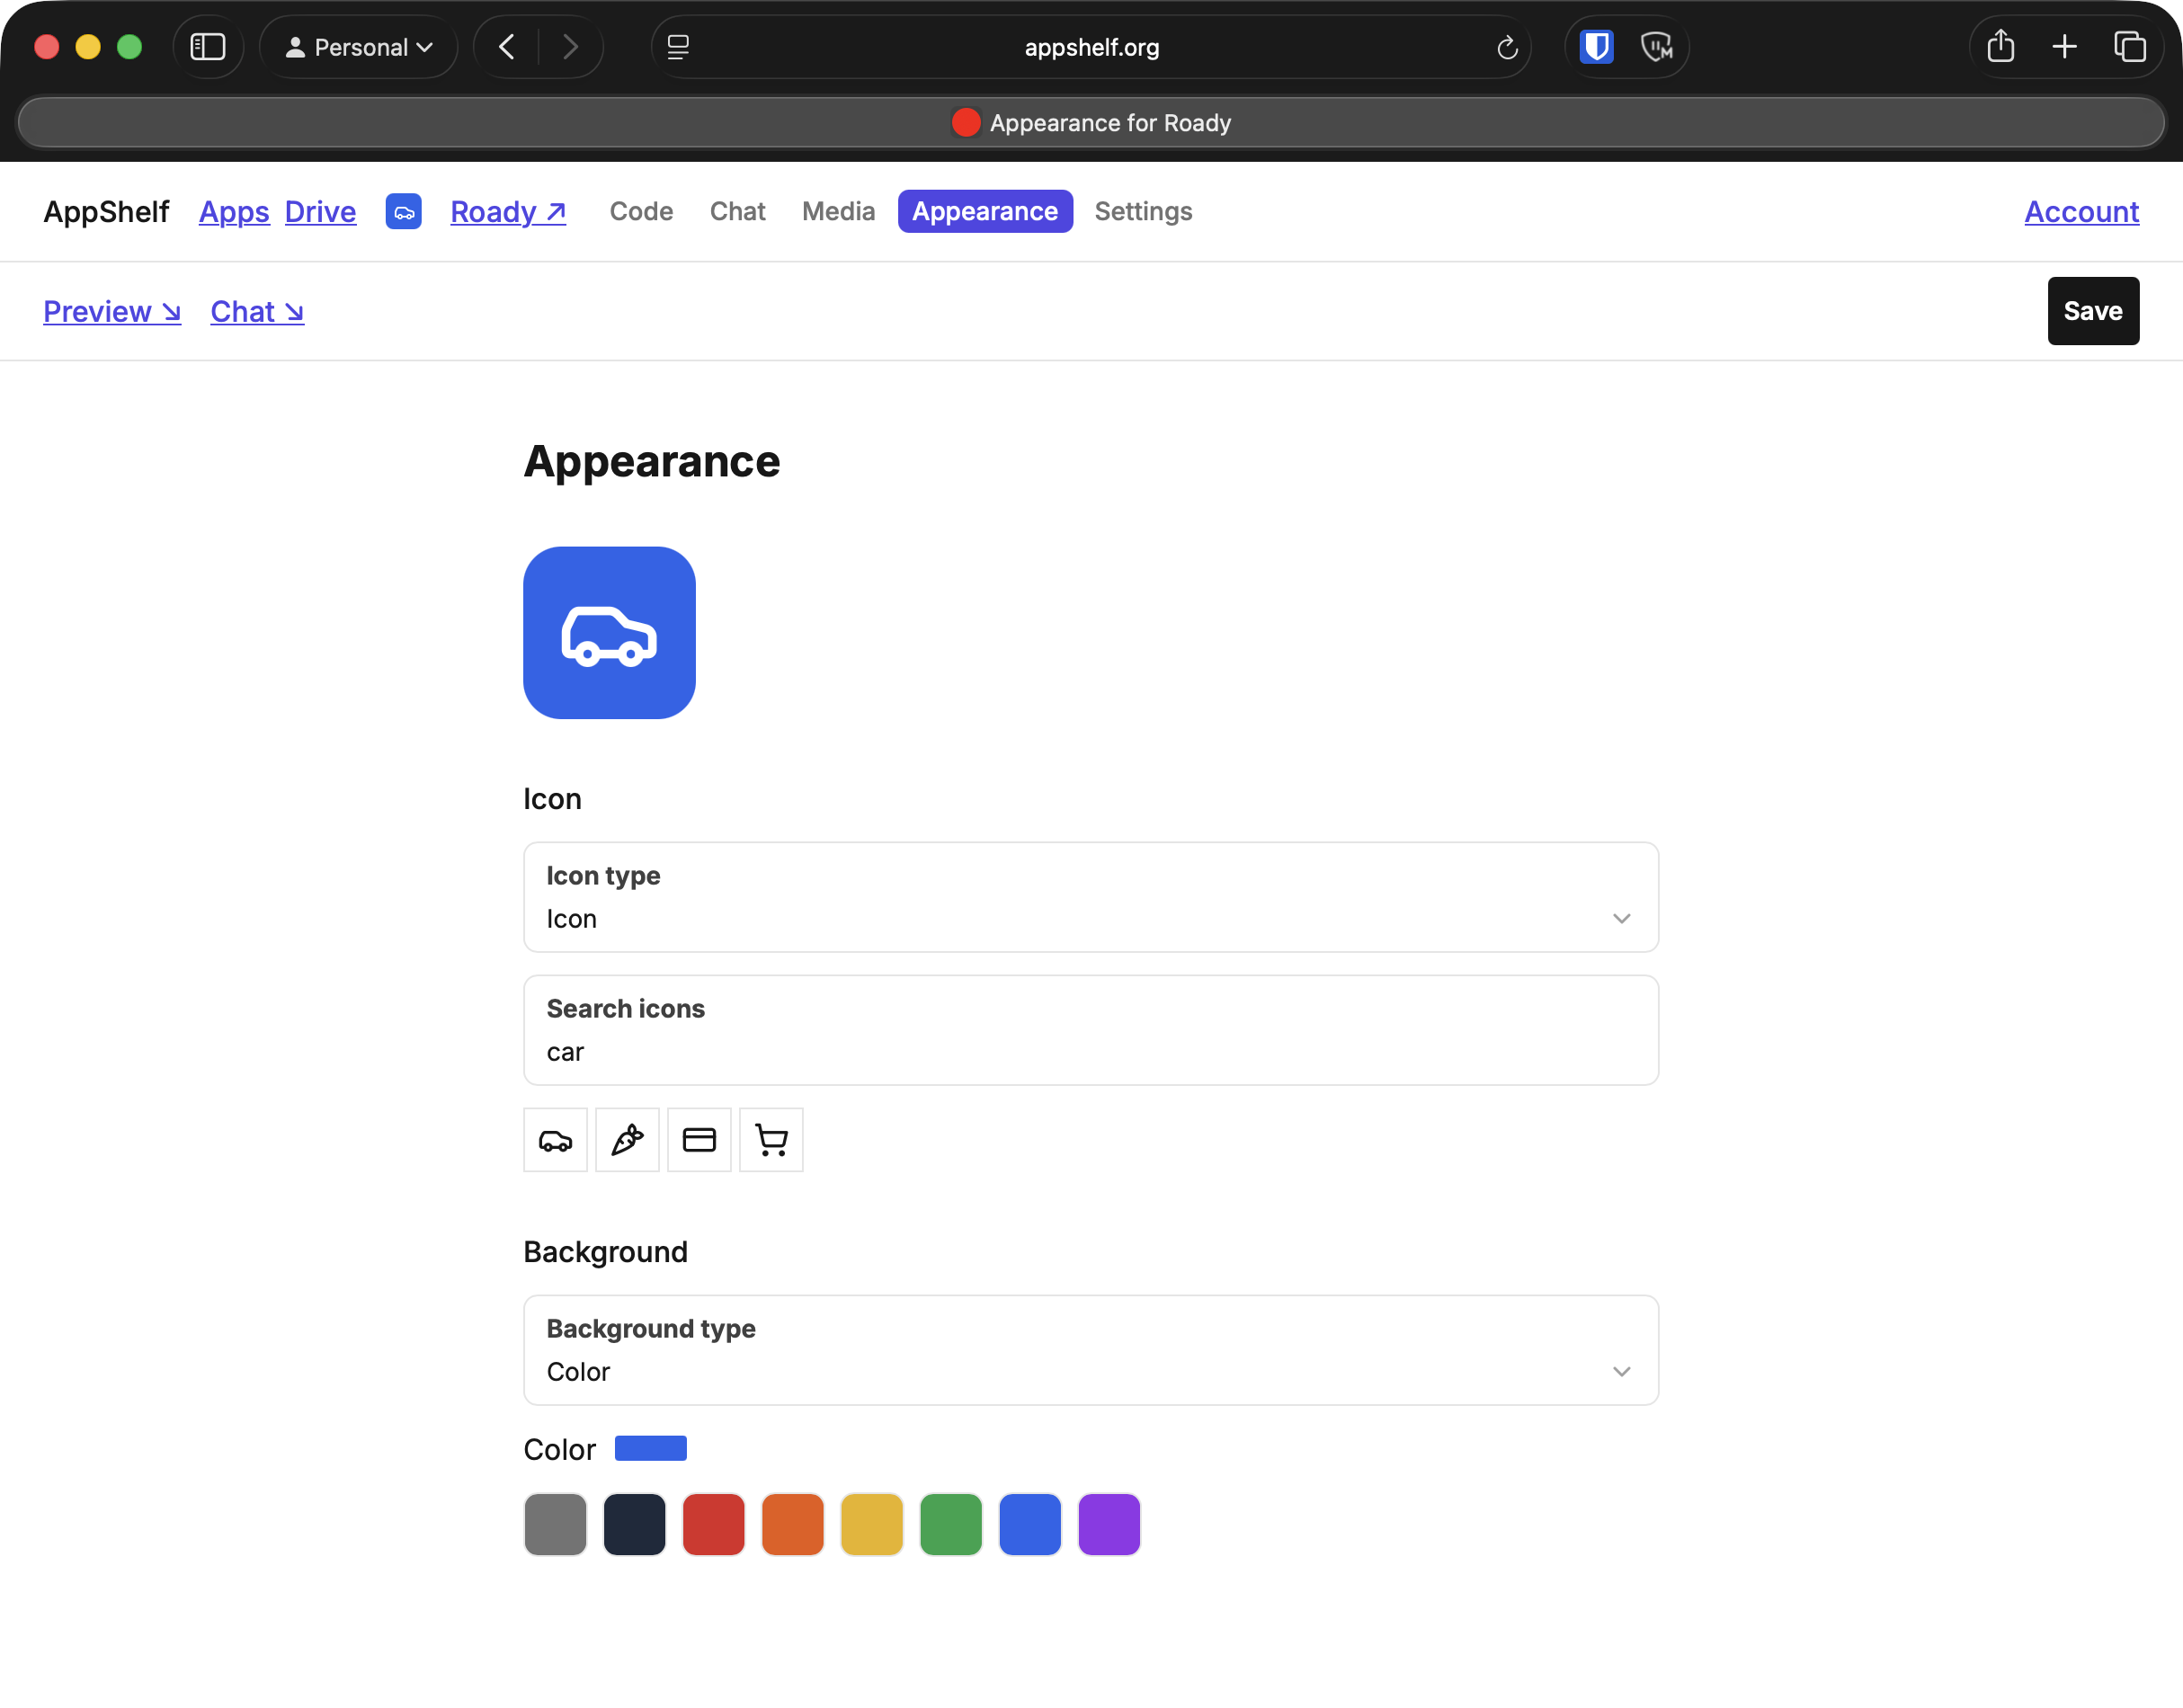
Task: Click the AppShelf logo text
Action: tap(106, 211)
